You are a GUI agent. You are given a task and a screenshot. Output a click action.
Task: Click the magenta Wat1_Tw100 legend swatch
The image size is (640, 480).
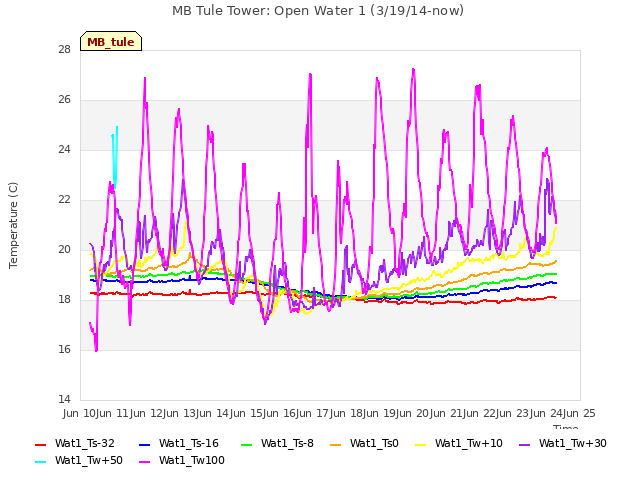pos(145,462)
